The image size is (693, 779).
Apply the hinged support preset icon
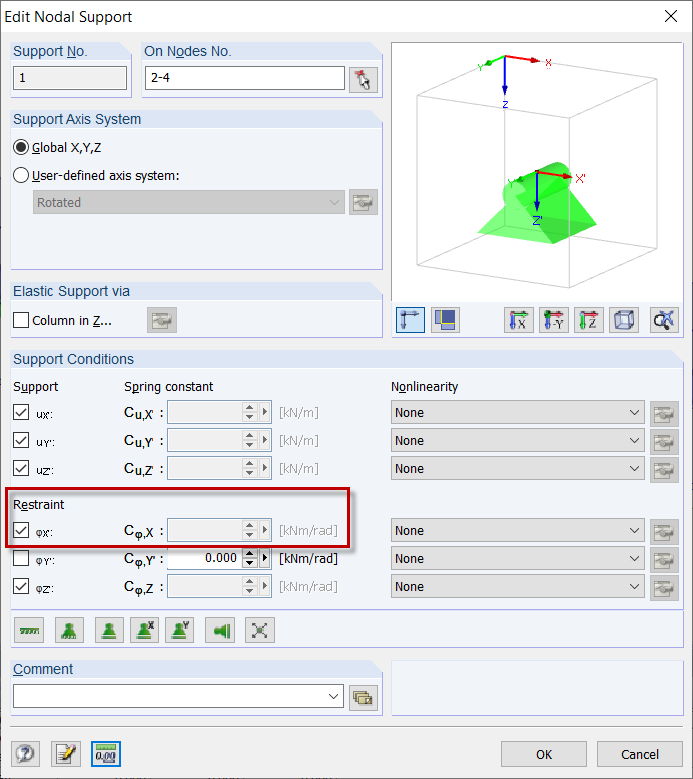[x=69, y=630]
